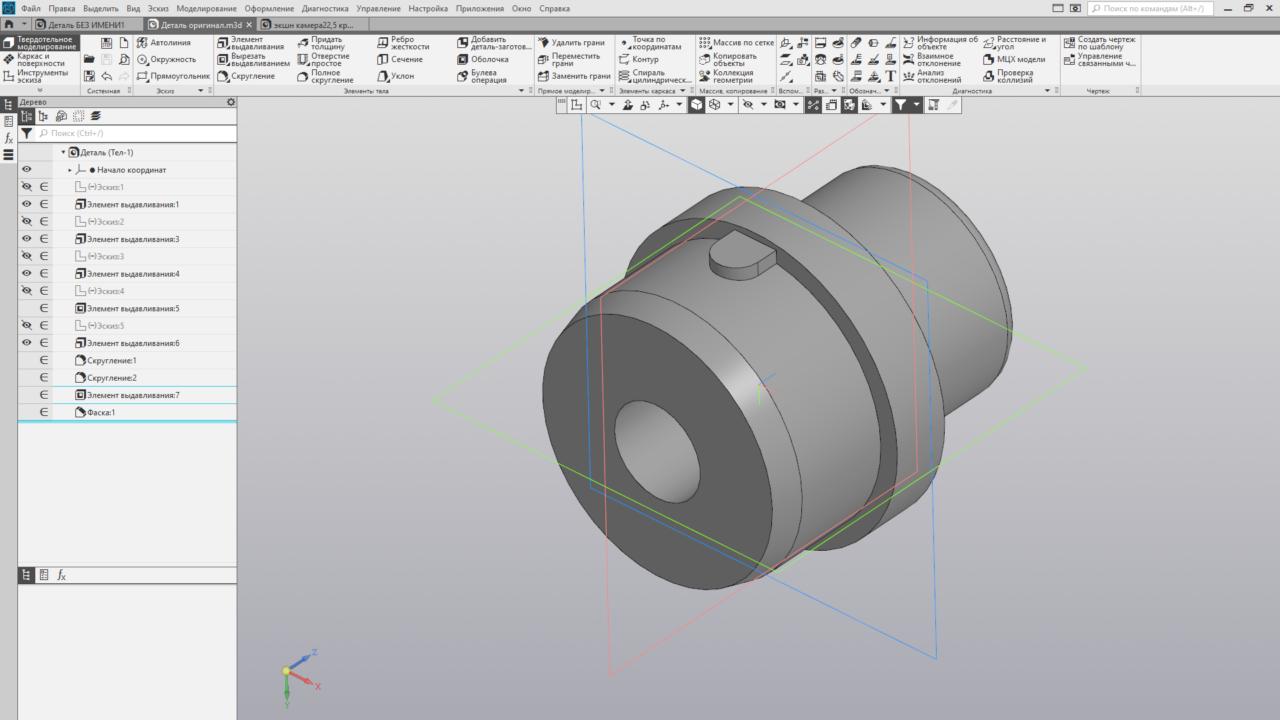Open Информация об объекте diagnostics

(939, 43)
